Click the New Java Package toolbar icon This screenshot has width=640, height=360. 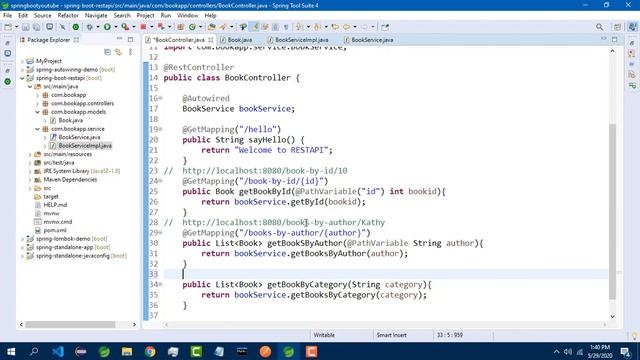[x=180, y=27]
